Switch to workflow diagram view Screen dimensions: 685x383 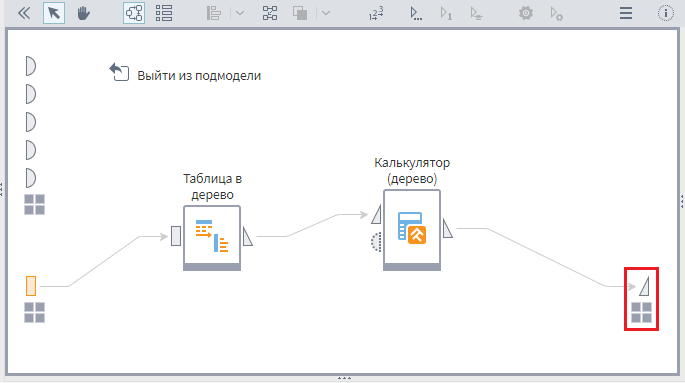click(134, 13)
